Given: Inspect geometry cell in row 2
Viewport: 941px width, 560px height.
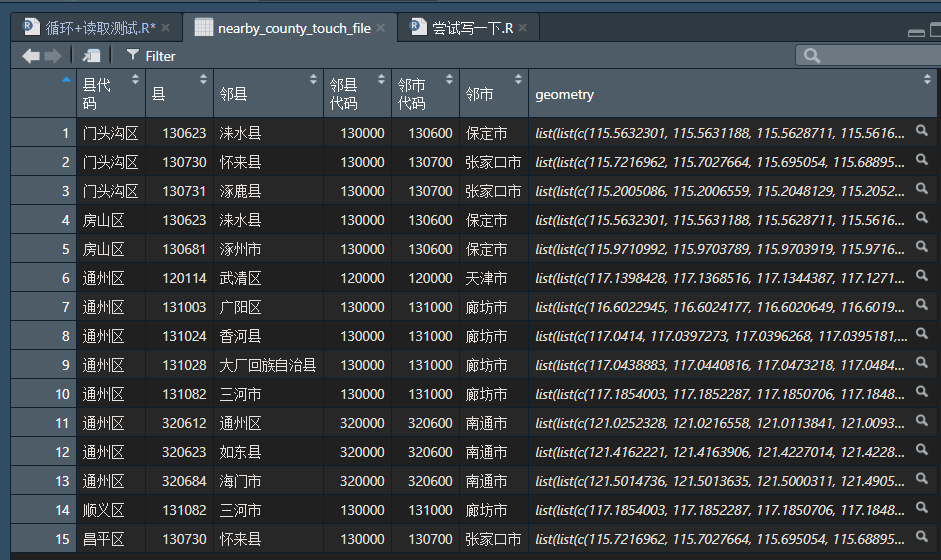Looking at the screenshot, I should [922, 159].
